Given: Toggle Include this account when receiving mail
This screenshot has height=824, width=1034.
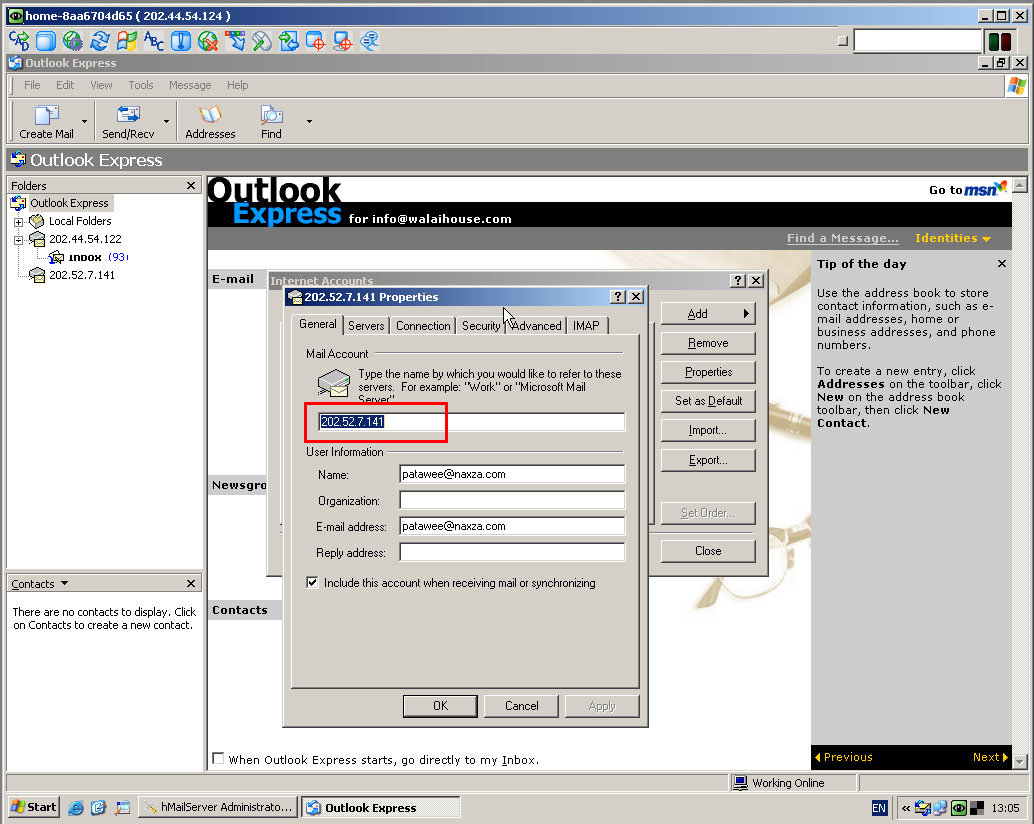Looking at the screenshot, I should coord(313,583).
